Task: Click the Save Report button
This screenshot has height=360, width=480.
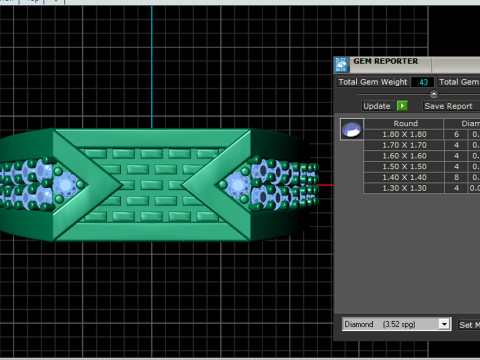Action: tap(449, 106)
